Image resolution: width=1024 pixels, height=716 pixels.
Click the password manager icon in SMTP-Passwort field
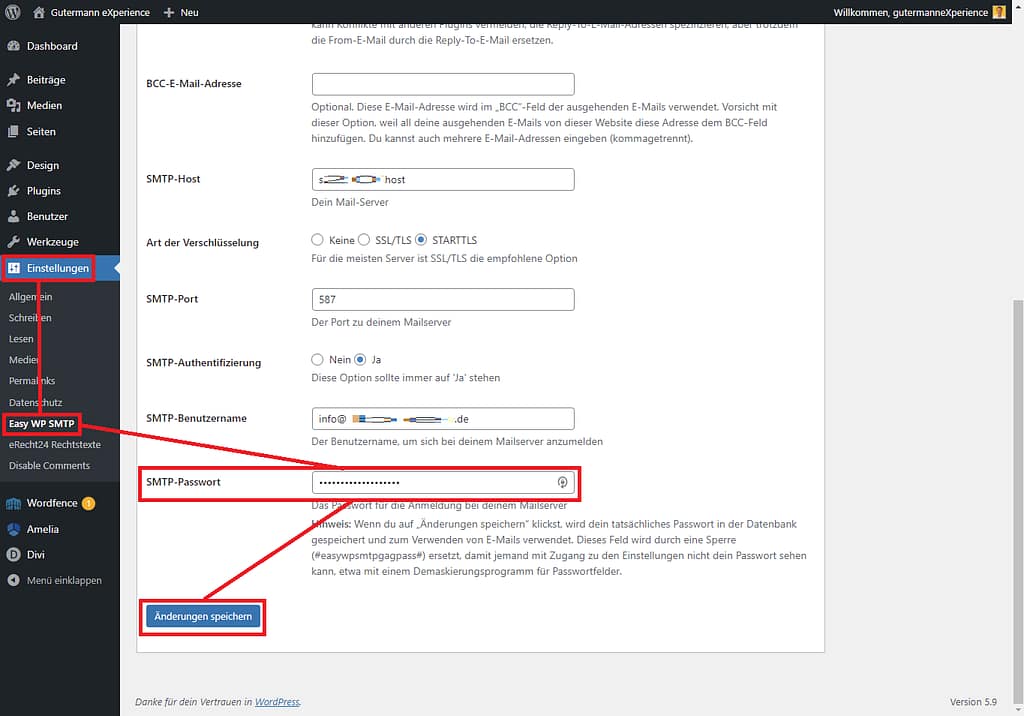(563, 482)
